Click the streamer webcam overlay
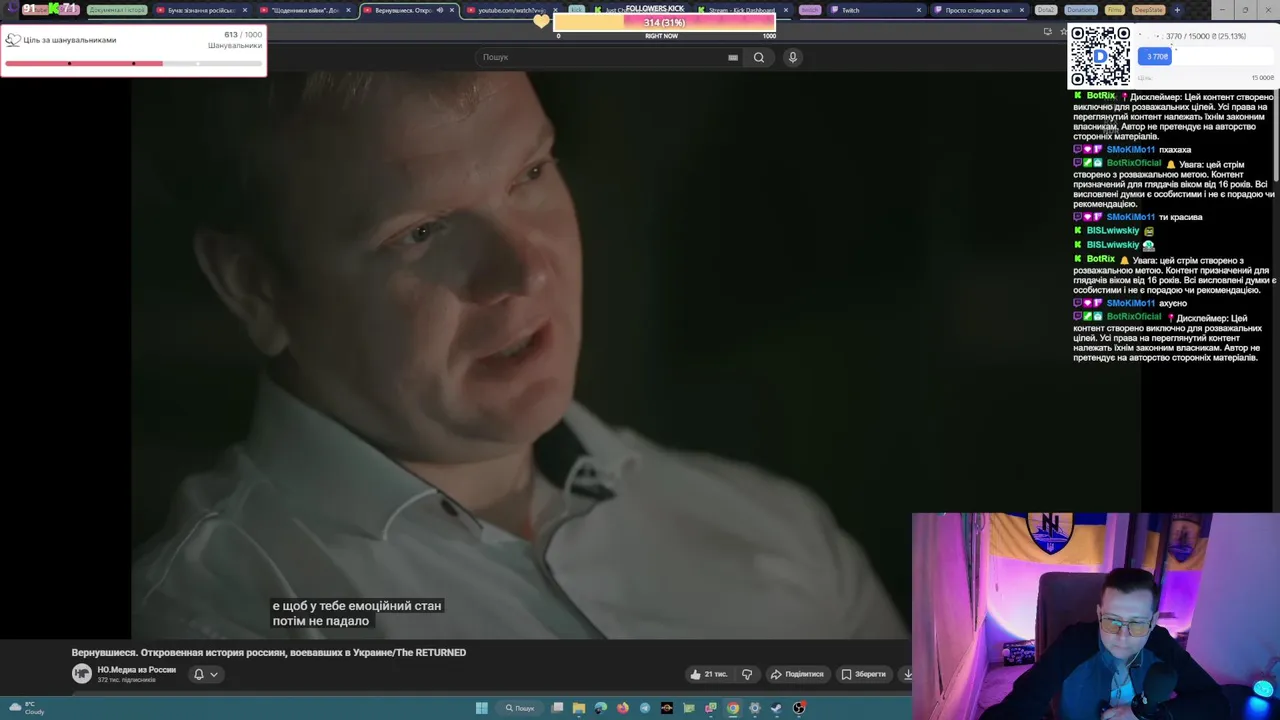 [1096, 616]
